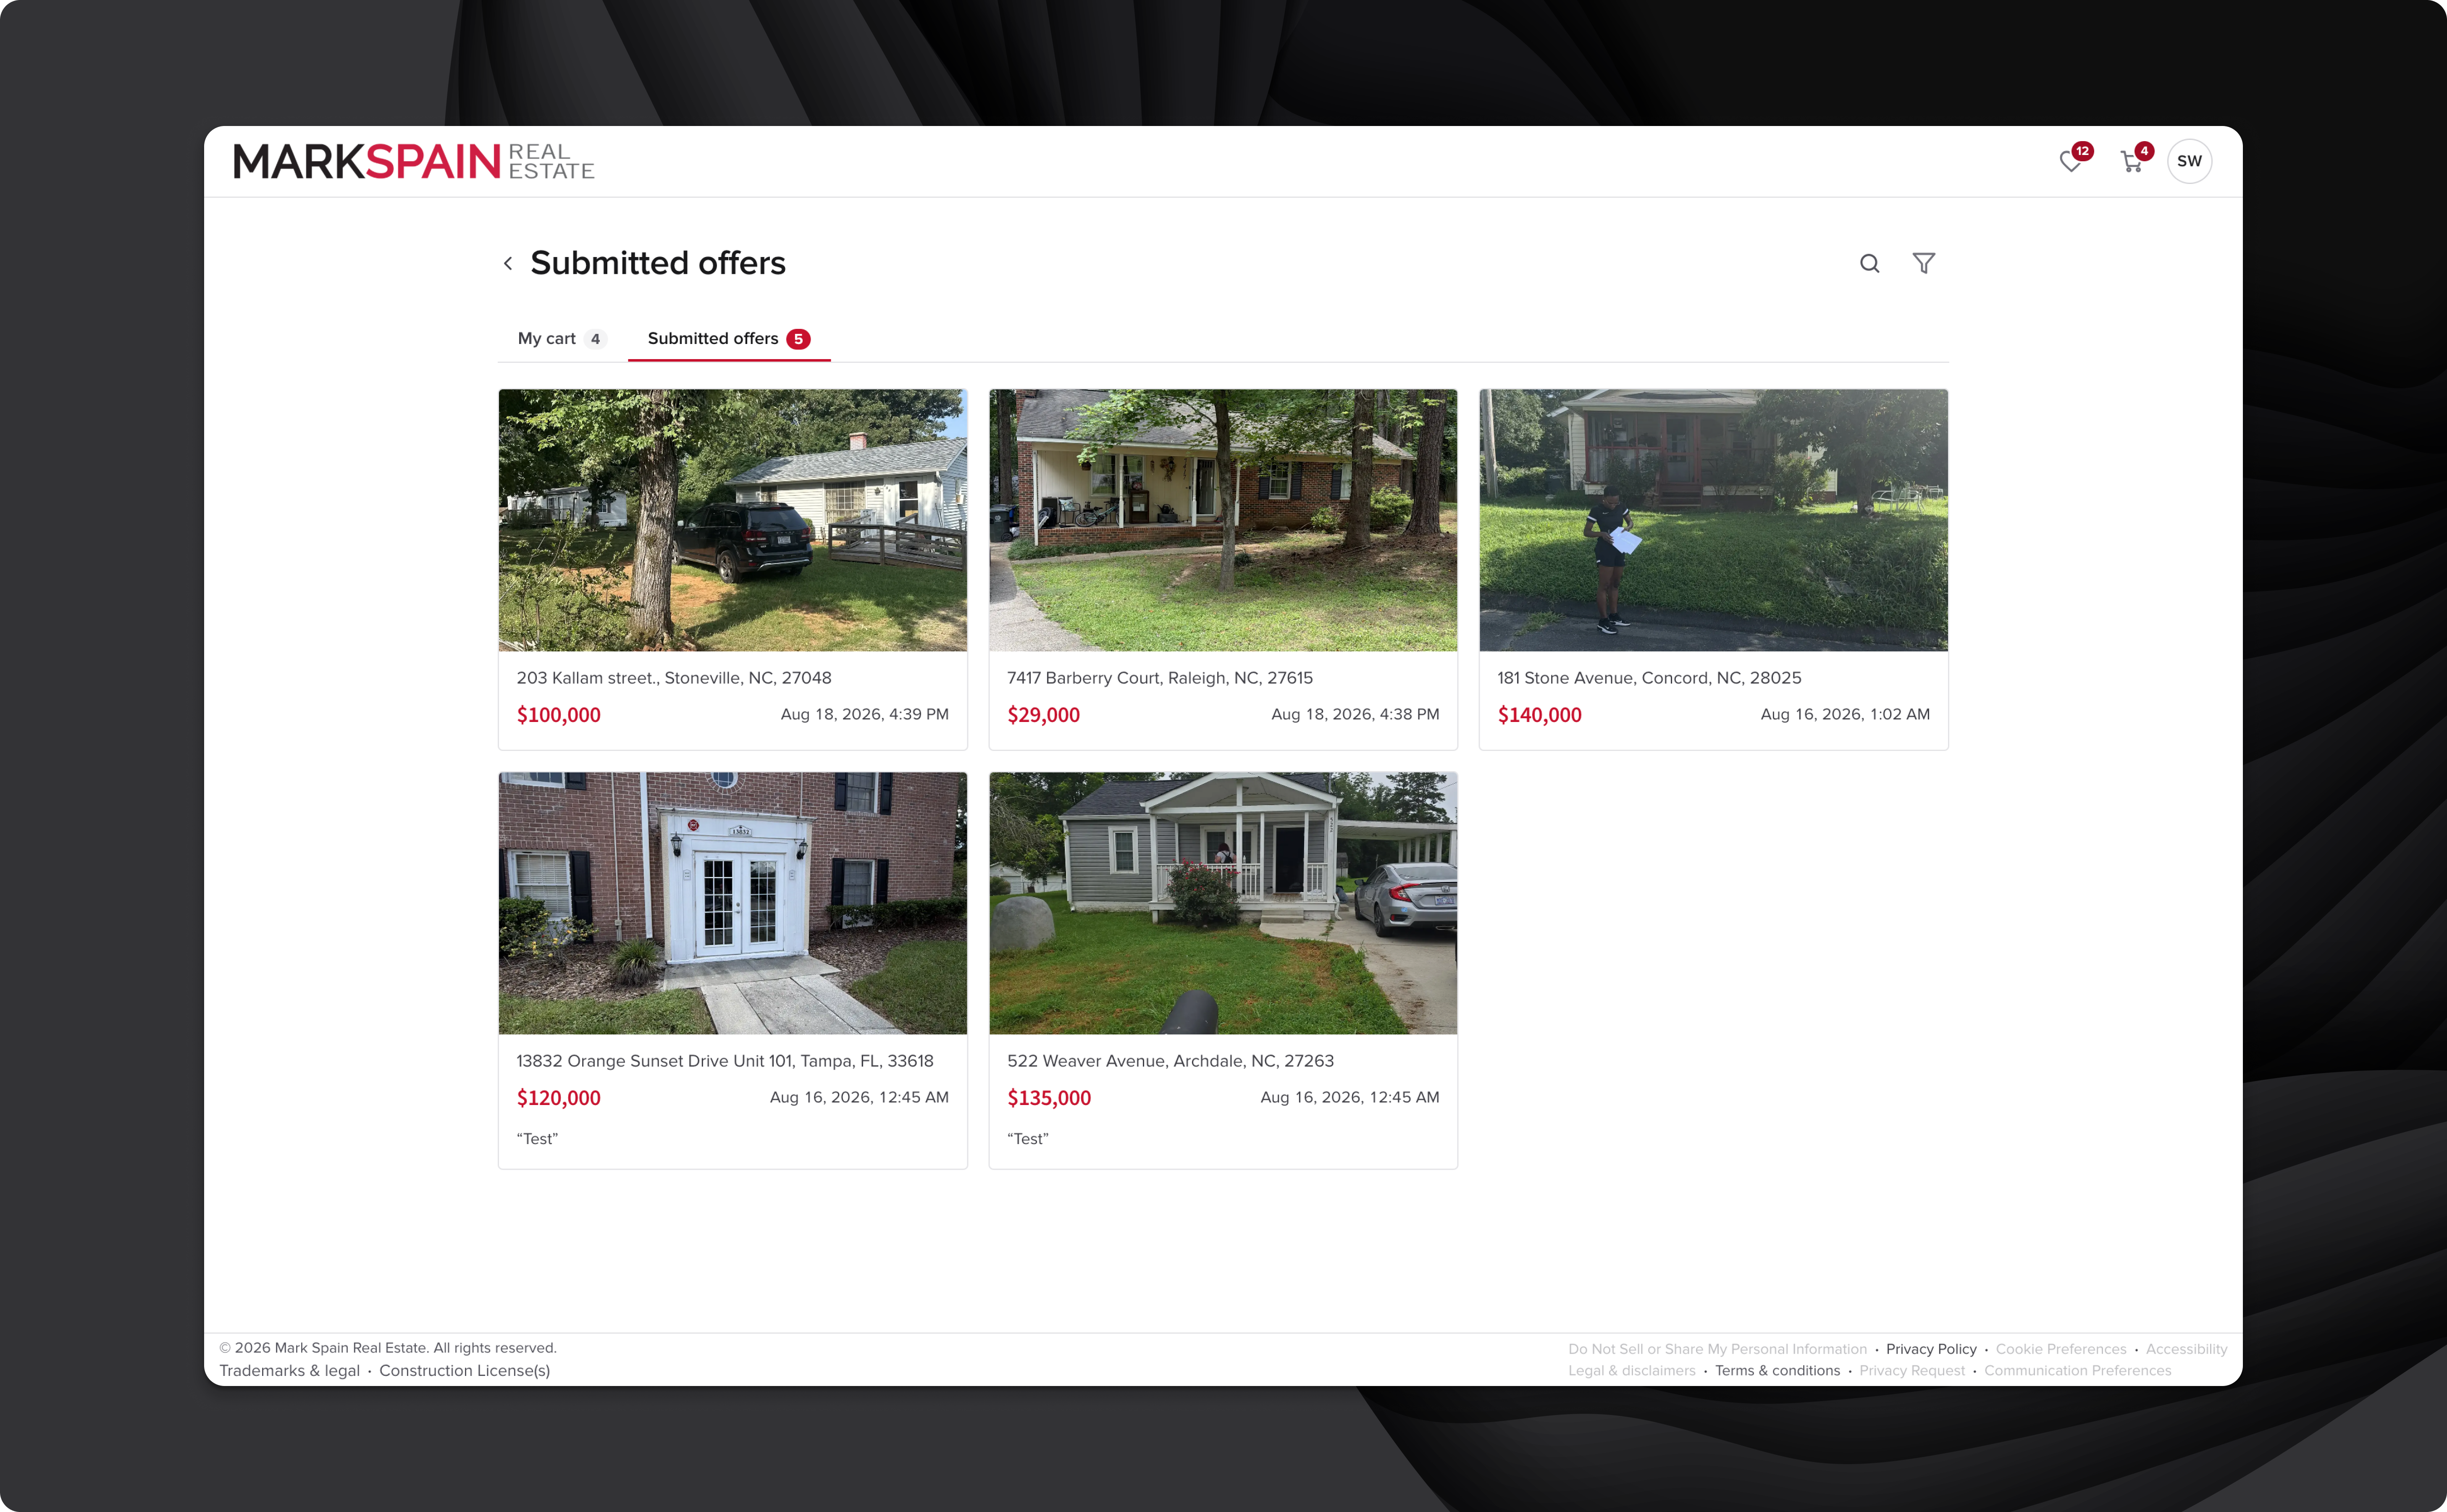Open the 522 Weaver Avenue property photo
The height and width of the screenshot is (1512, 2447).
(1223, 903)
